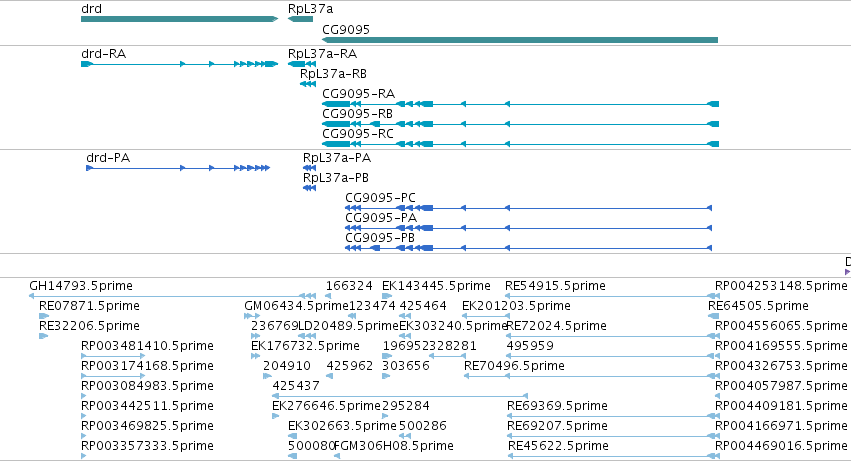Select the RP003442511.5prime EST label
851x461 pixels.
[147, 407]
